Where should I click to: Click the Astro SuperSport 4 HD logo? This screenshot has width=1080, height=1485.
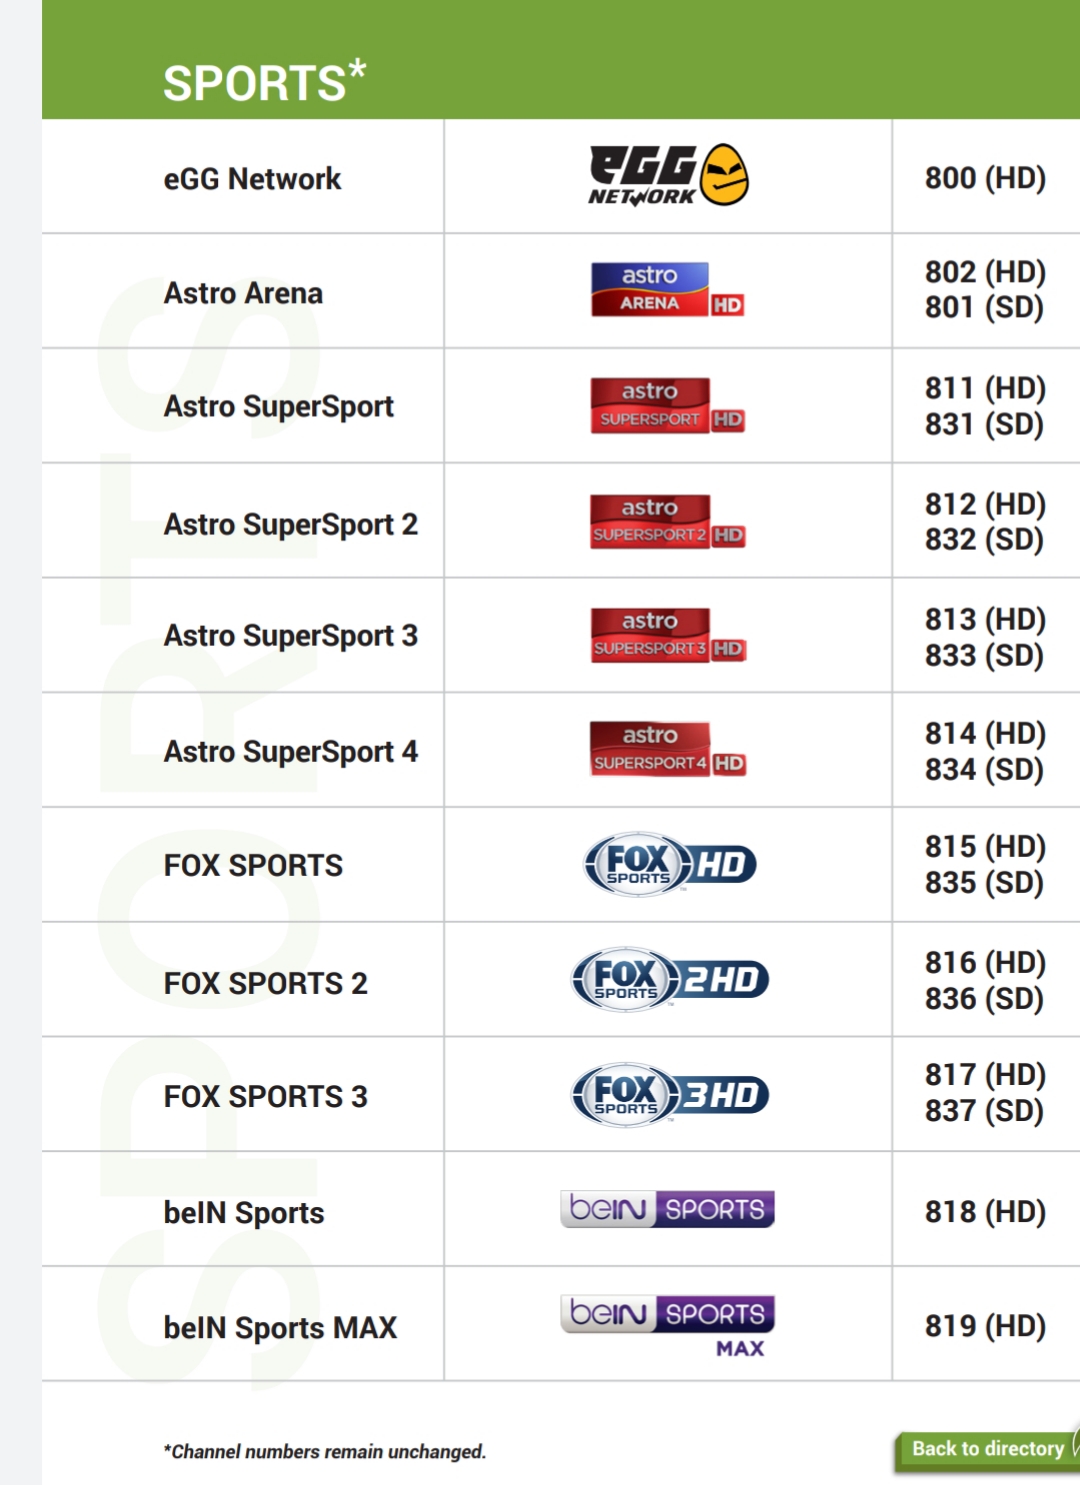[x=668, y=750]
